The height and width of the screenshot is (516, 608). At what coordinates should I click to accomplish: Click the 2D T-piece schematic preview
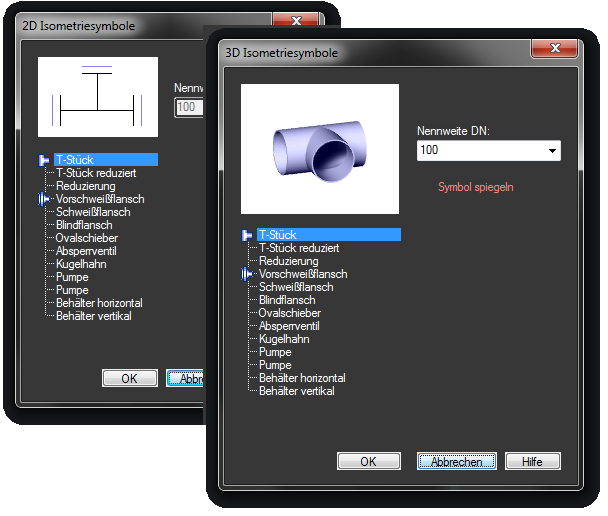(97, 97)
